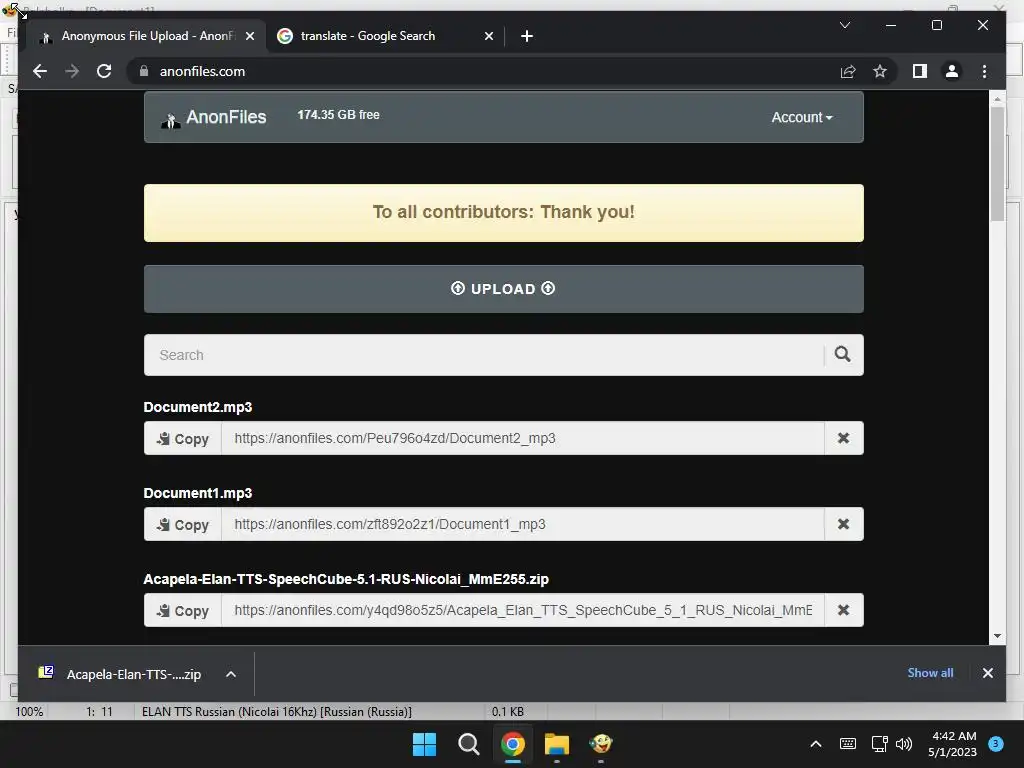This screenshot has width=1024, height=768.
Task: Click the Document1.mp3 file name
Action: click(x=198, y=493)
